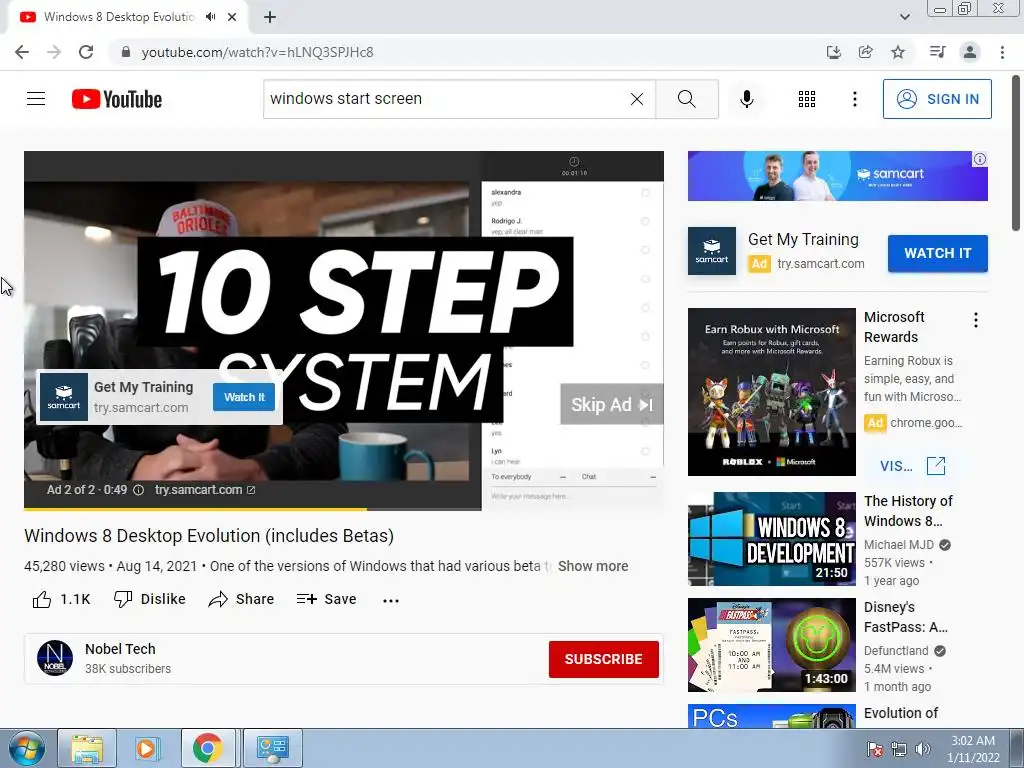Open YouTube settings three-dot menu
1024x768 pixels.
855,99
